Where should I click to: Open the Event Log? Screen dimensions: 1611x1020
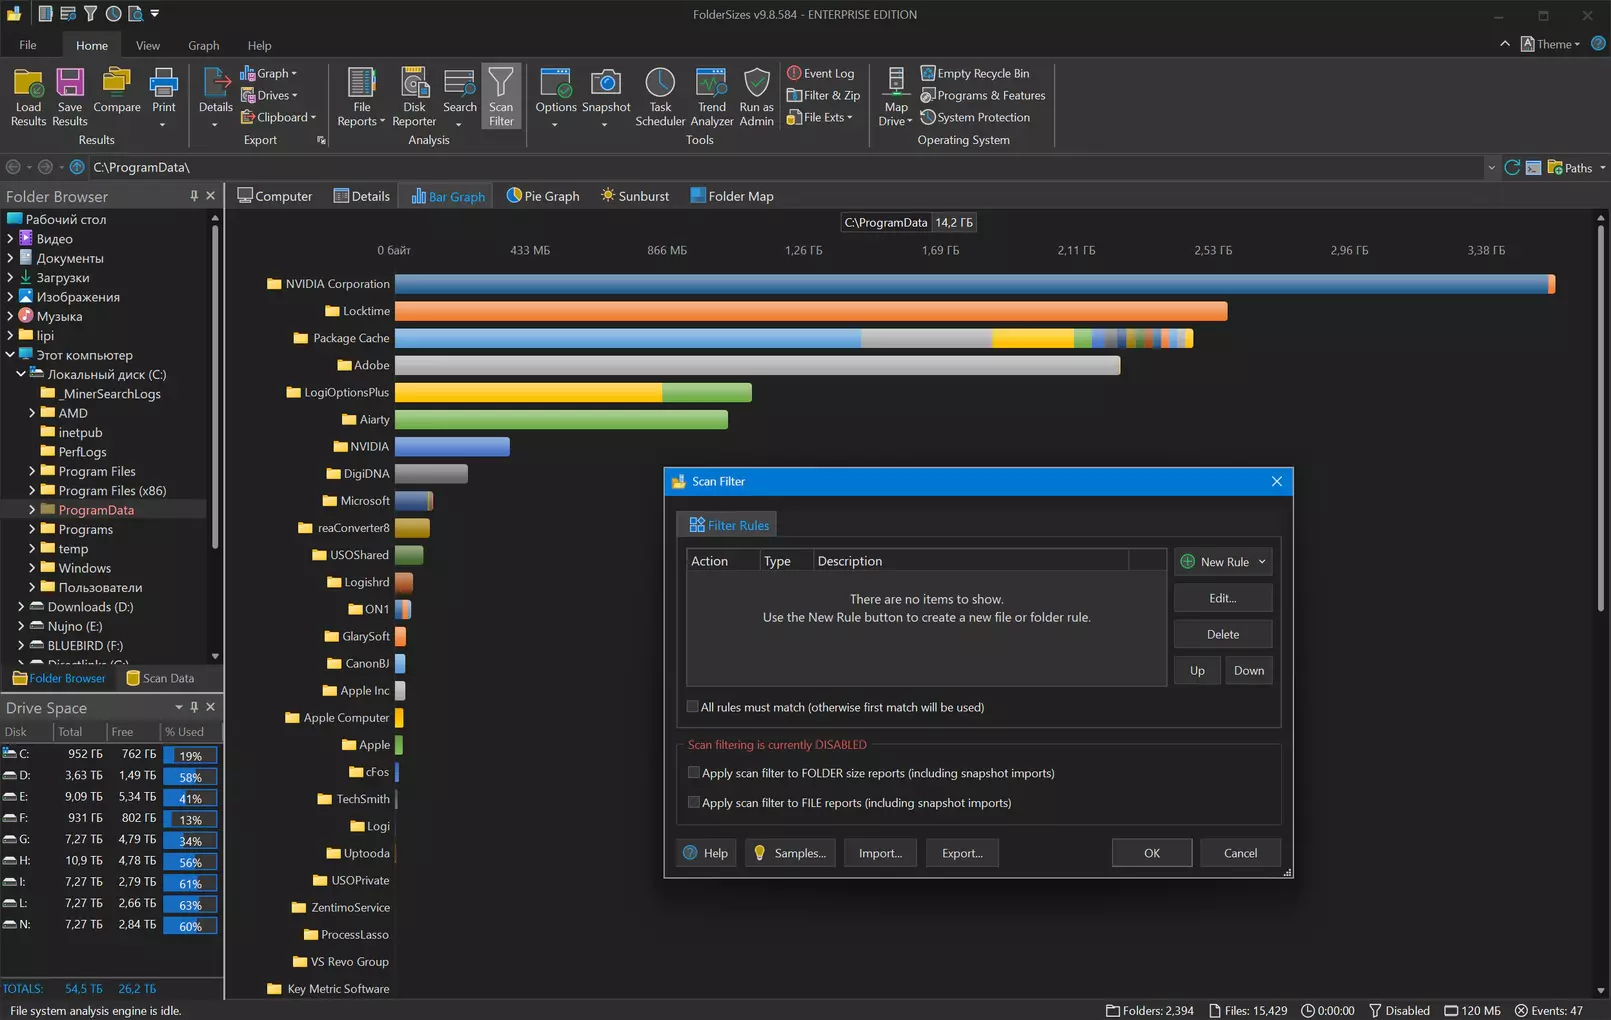(x=820, y=73)
